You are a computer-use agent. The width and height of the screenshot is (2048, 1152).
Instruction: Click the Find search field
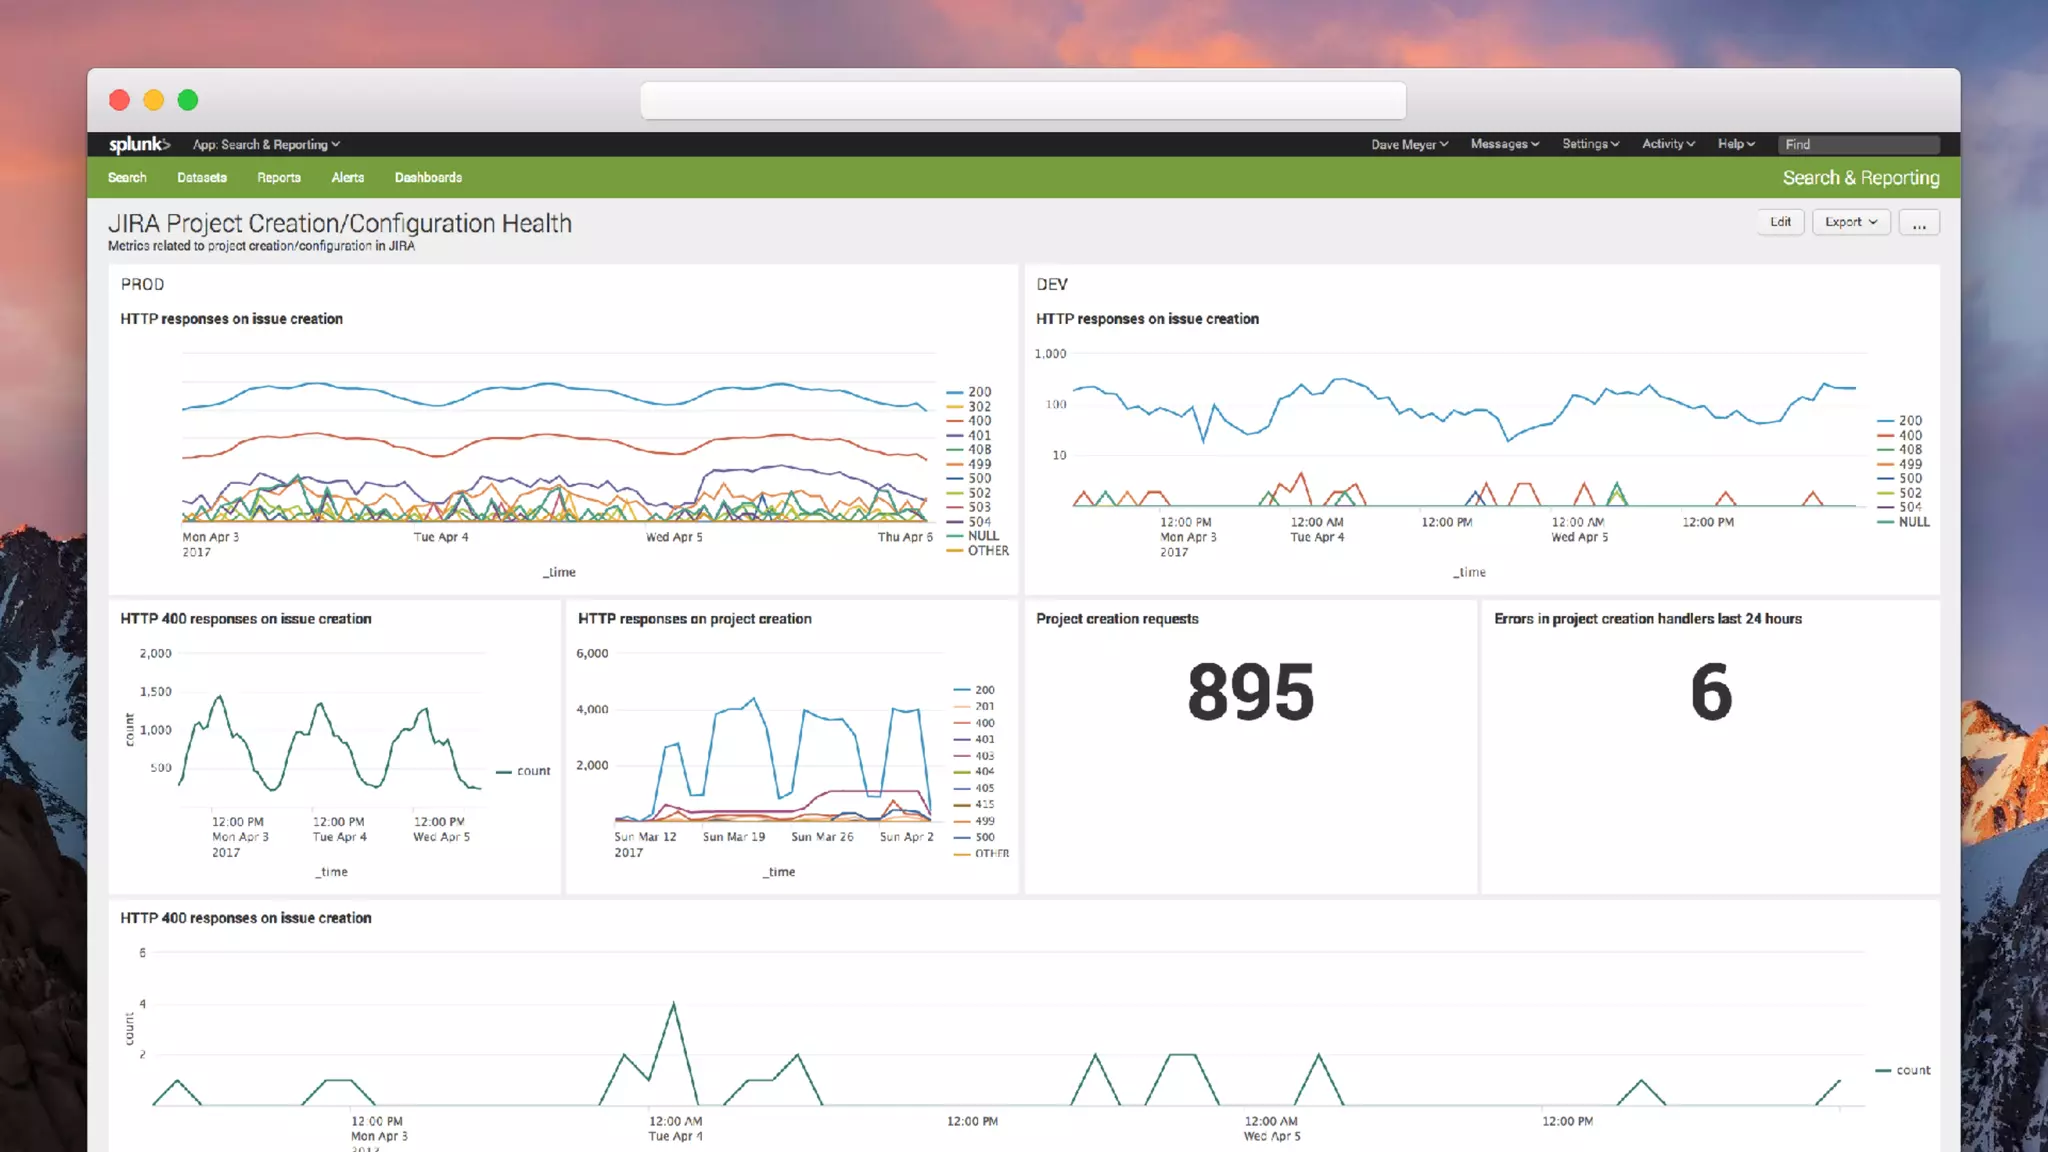click(x=1858, y=145)
